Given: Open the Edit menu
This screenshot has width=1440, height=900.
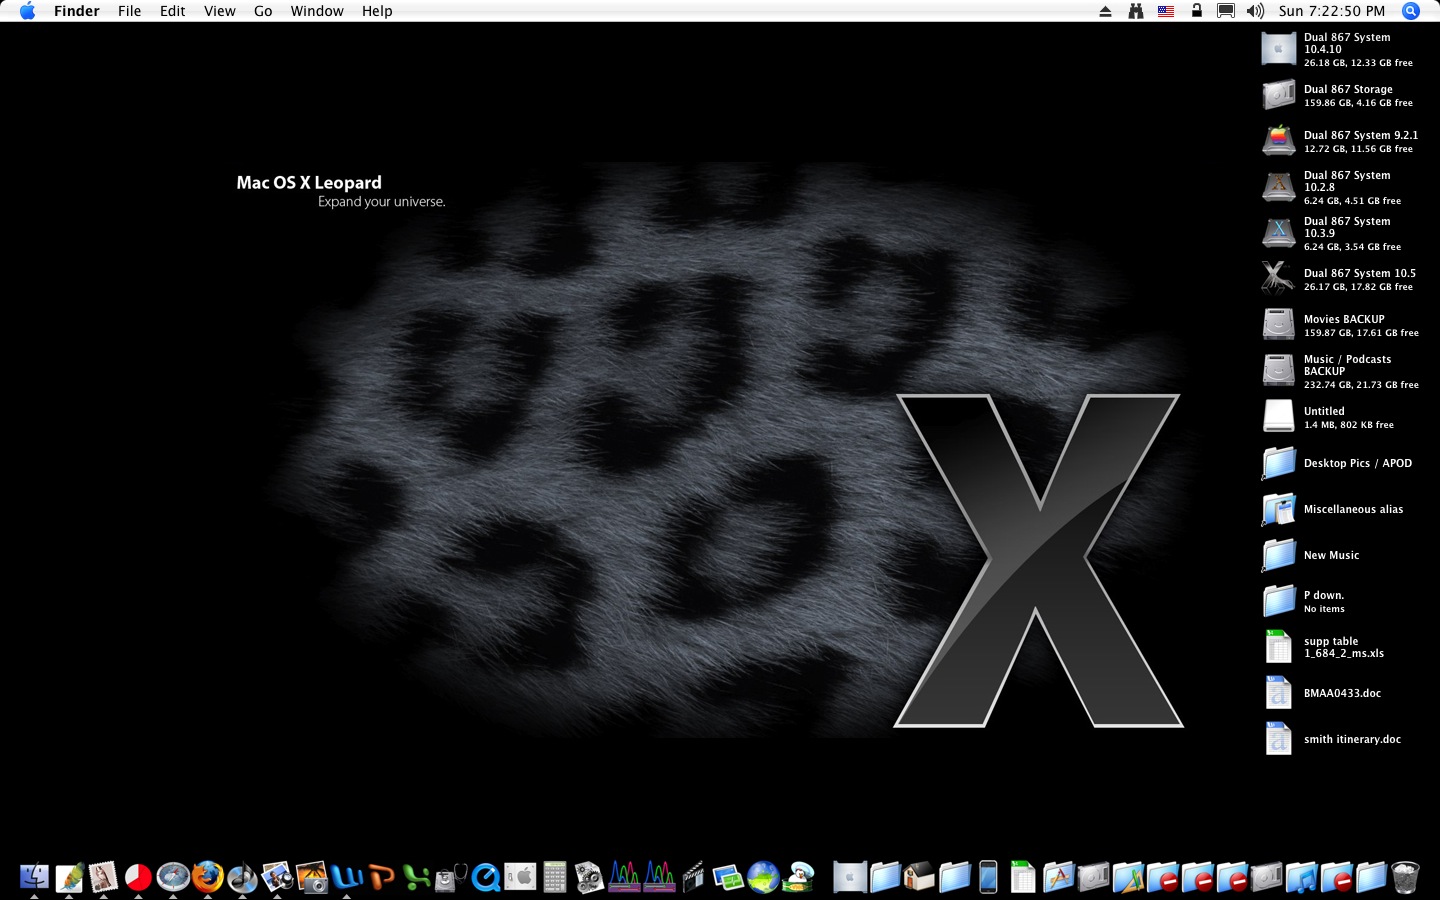Looking at the screenshot, I should [173, 11].
